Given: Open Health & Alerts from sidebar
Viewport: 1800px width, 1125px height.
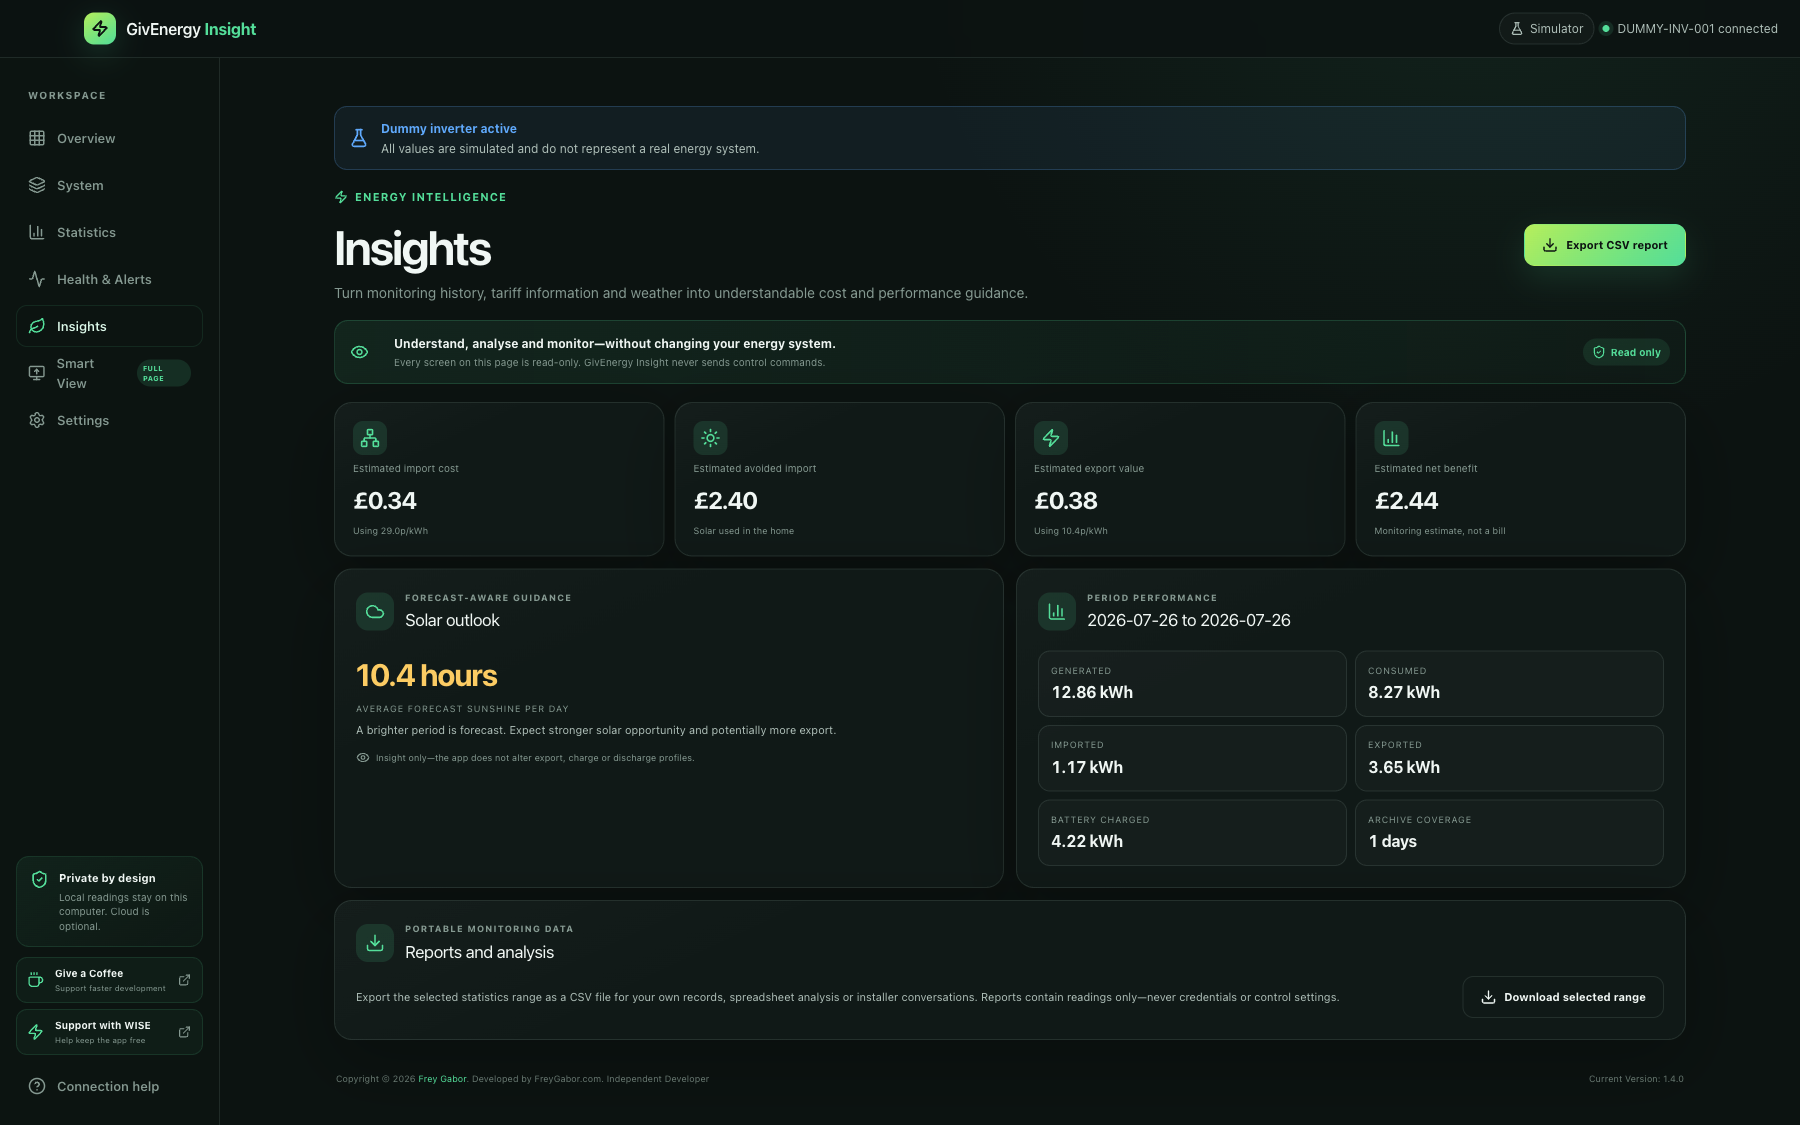Looking at the screenshot, I should click(x=109, y=279).
